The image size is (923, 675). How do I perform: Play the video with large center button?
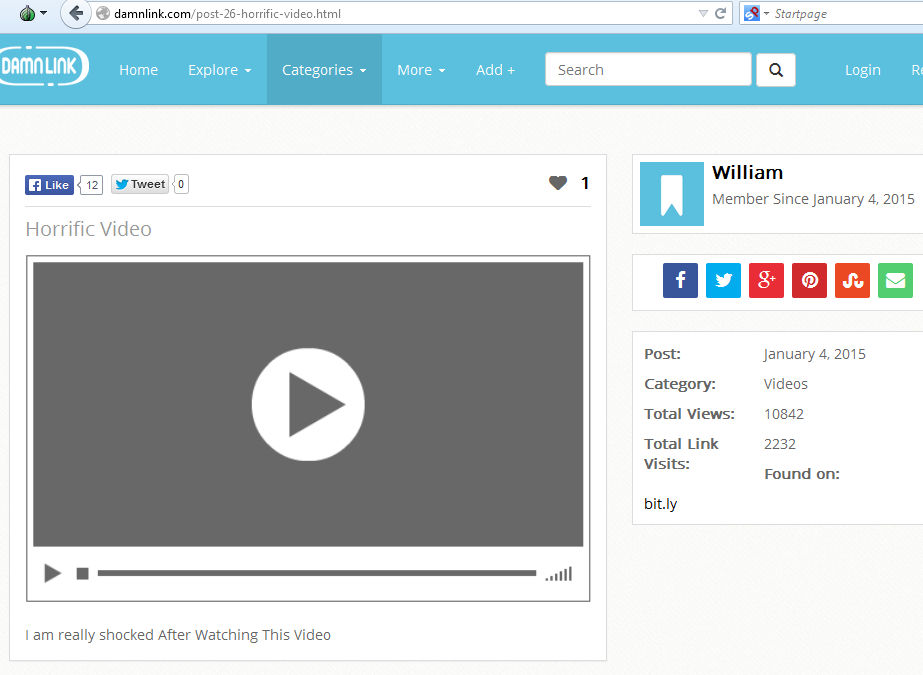(308, 405)
